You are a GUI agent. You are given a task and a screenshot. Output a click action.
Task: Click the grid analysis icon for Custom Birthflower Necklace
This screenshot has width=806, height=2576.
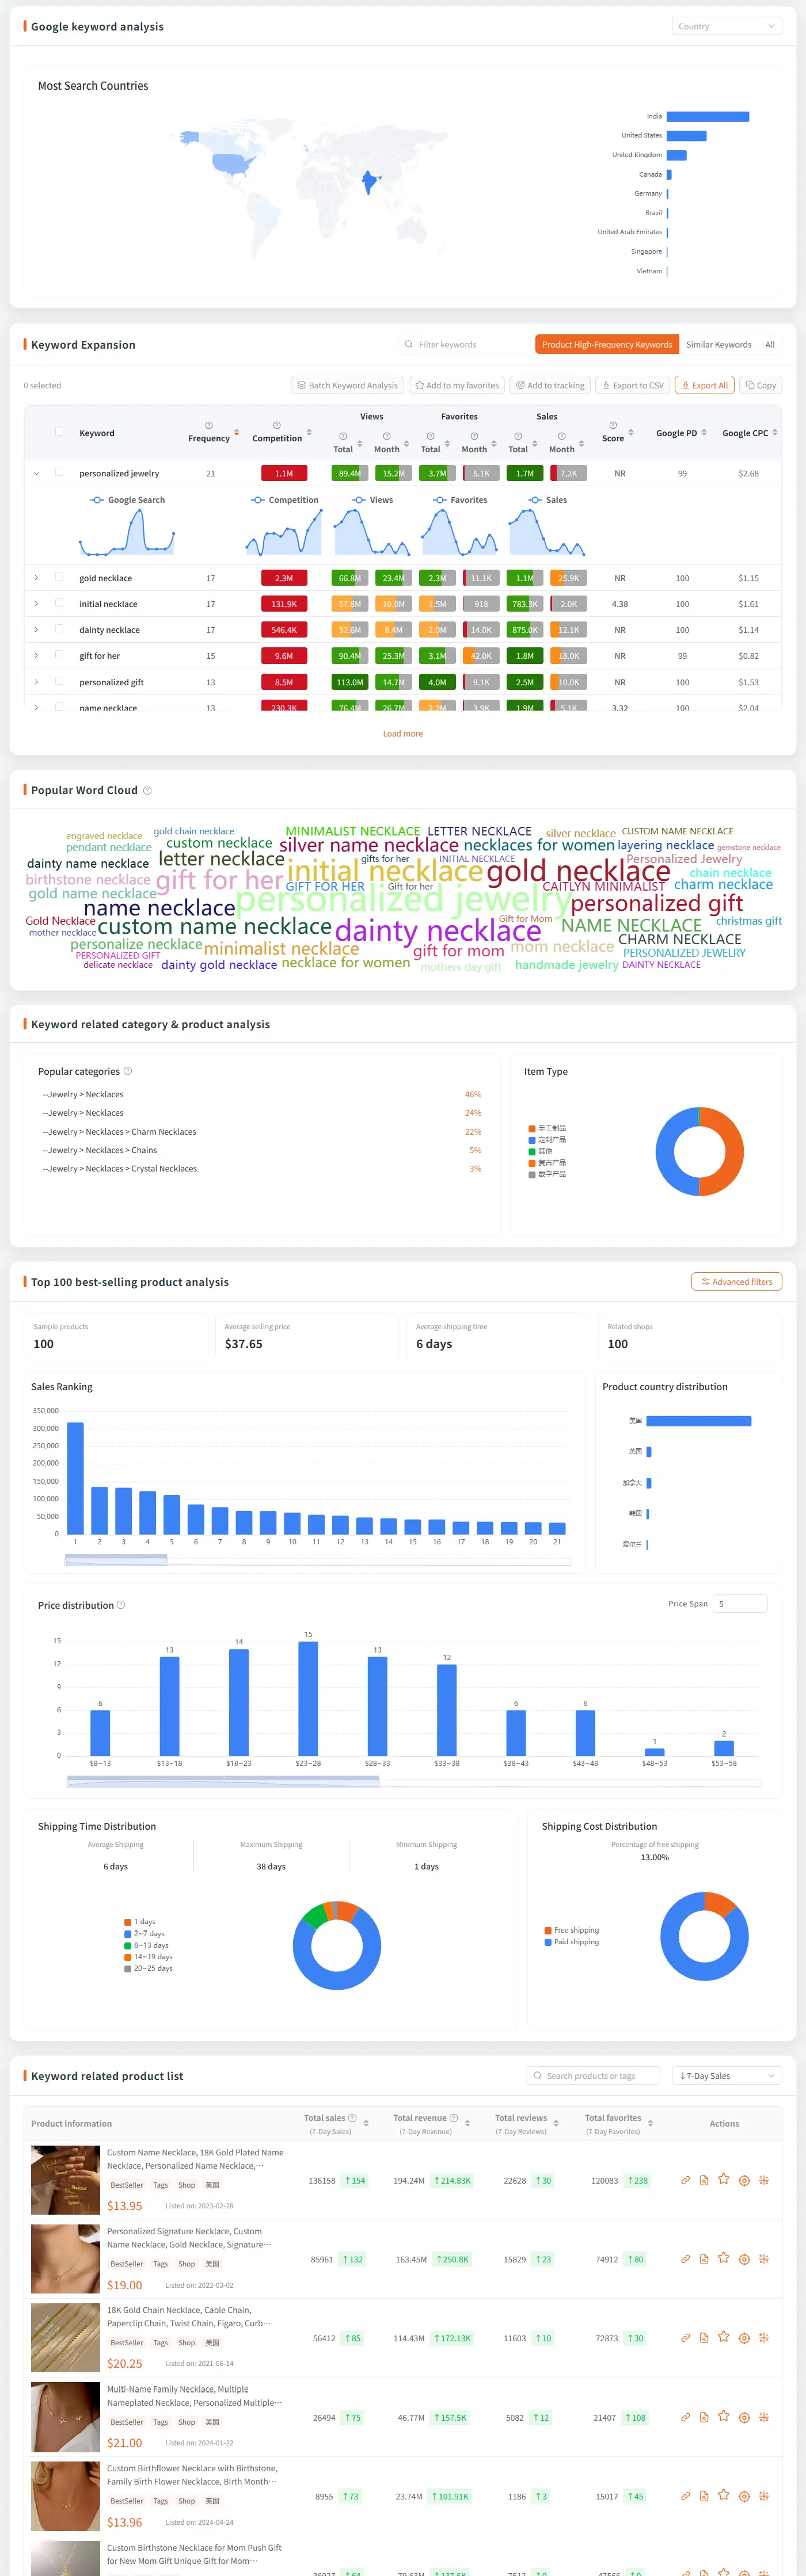[764, 2496]
